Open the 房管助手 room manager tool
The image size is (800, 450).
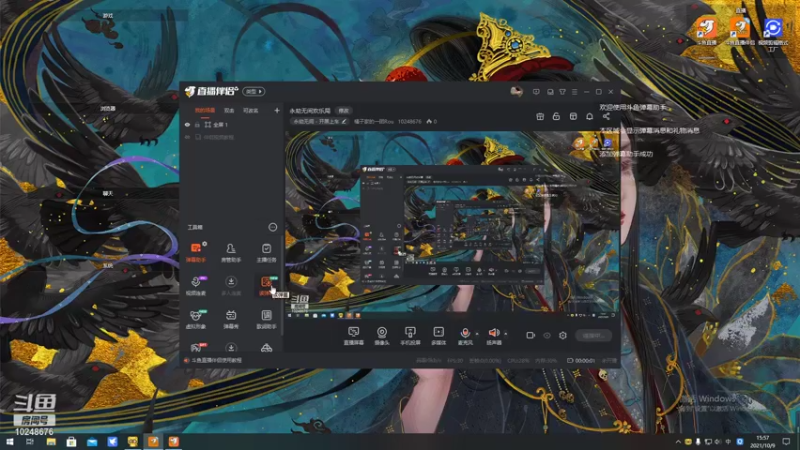coord(231,253)
